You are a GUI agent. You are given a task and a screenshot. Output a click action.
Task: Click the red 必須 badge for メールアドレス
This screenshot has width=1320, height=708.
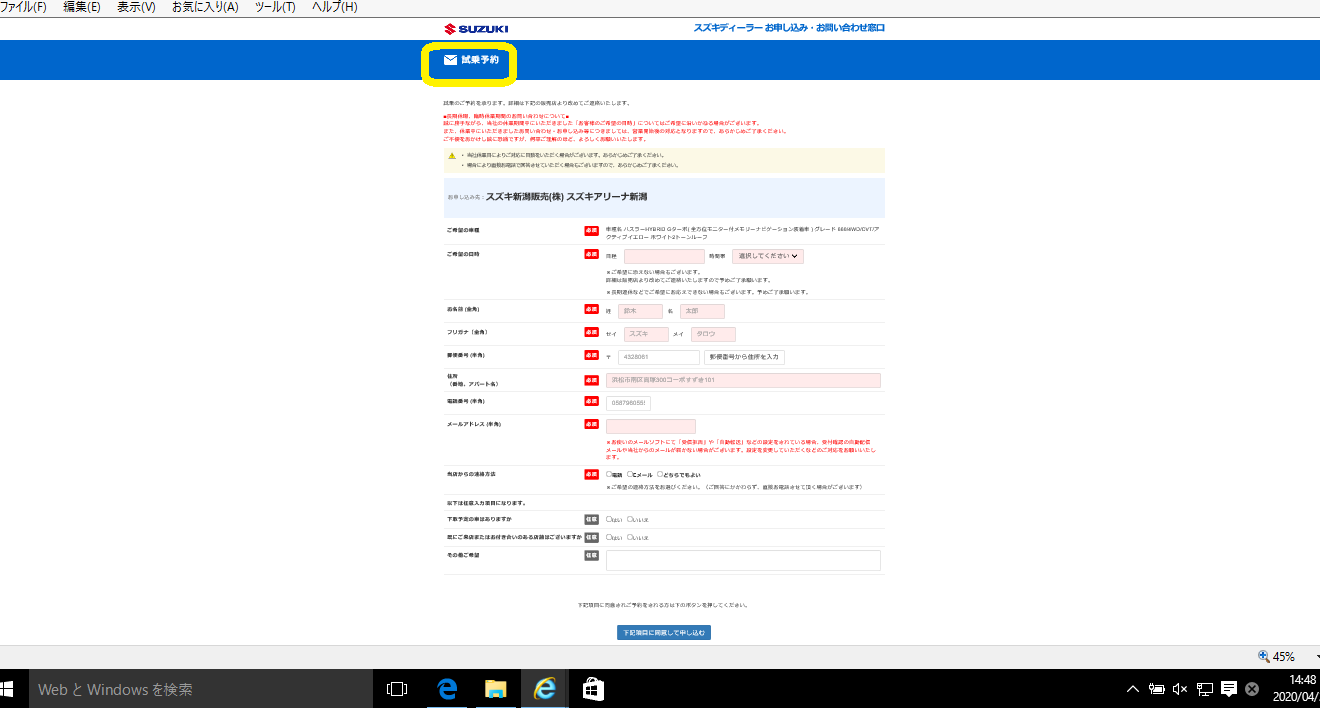(591, 424)
